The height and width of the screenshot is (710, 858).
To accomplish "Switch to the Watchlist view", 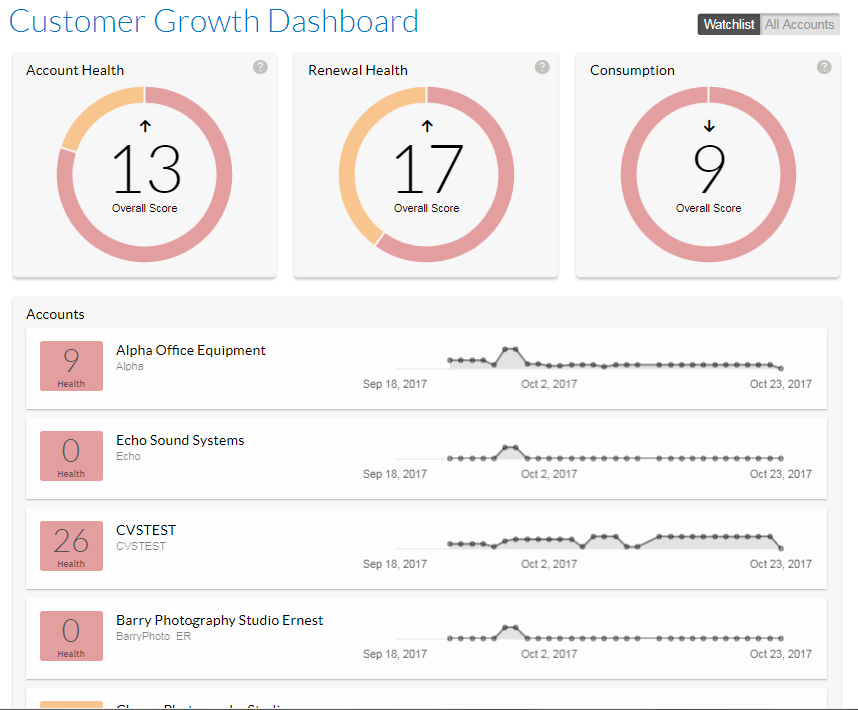I will coord(729,25).
